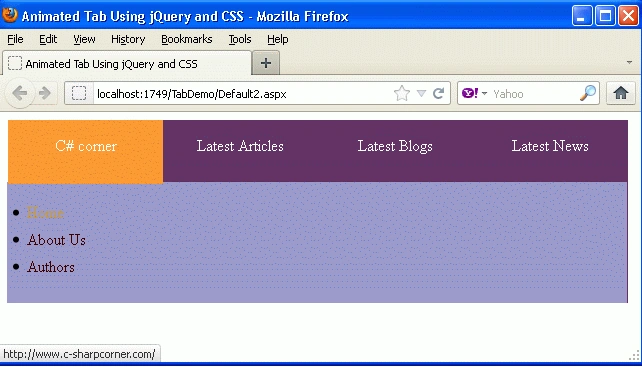The image size is (642, 367).
Task: Close the Firefox window
Action: pyautogui.click(x=628, y=16)
